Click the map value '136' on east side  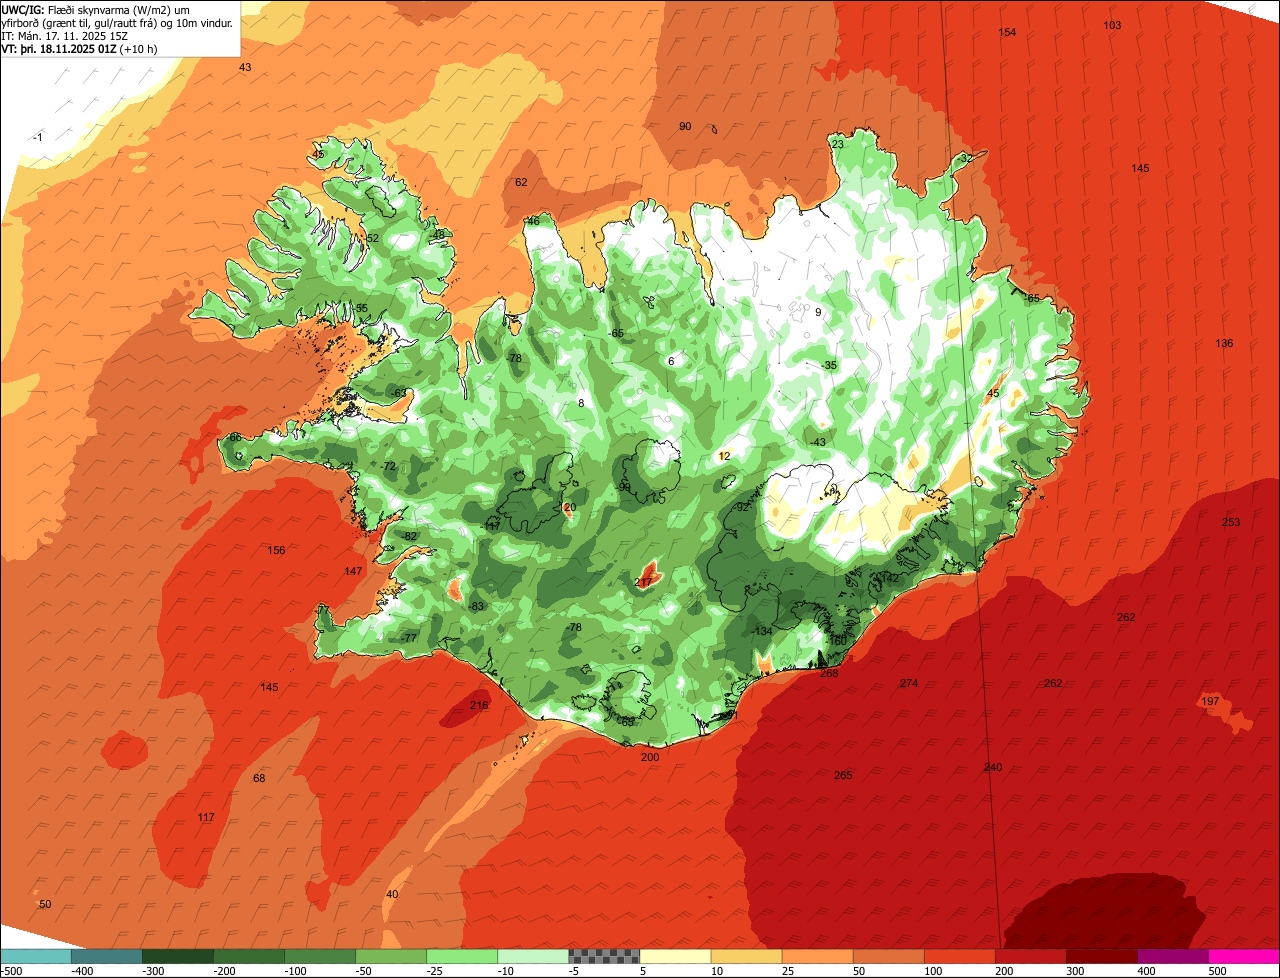[1224, 343]
